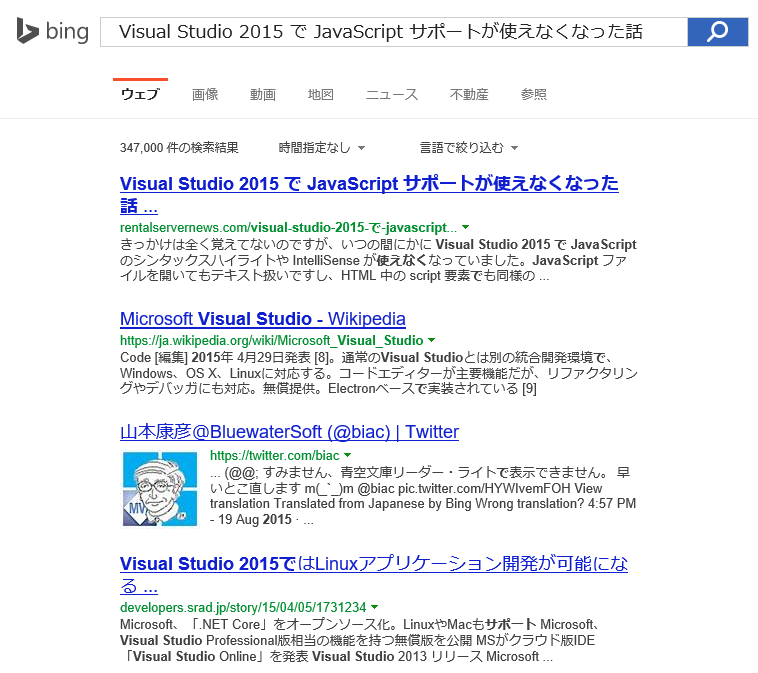Click the rentalservernews.com result URL

(288, 227)
